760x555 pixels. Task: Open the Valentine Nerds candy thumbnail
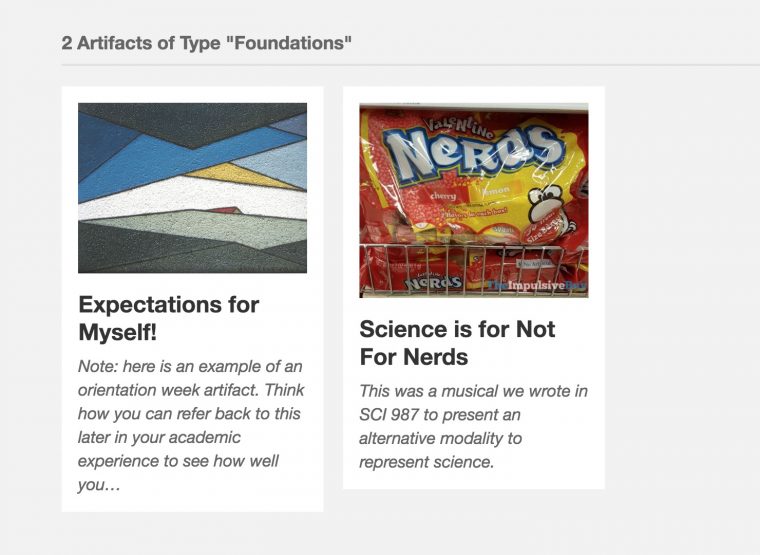(474, 200)
